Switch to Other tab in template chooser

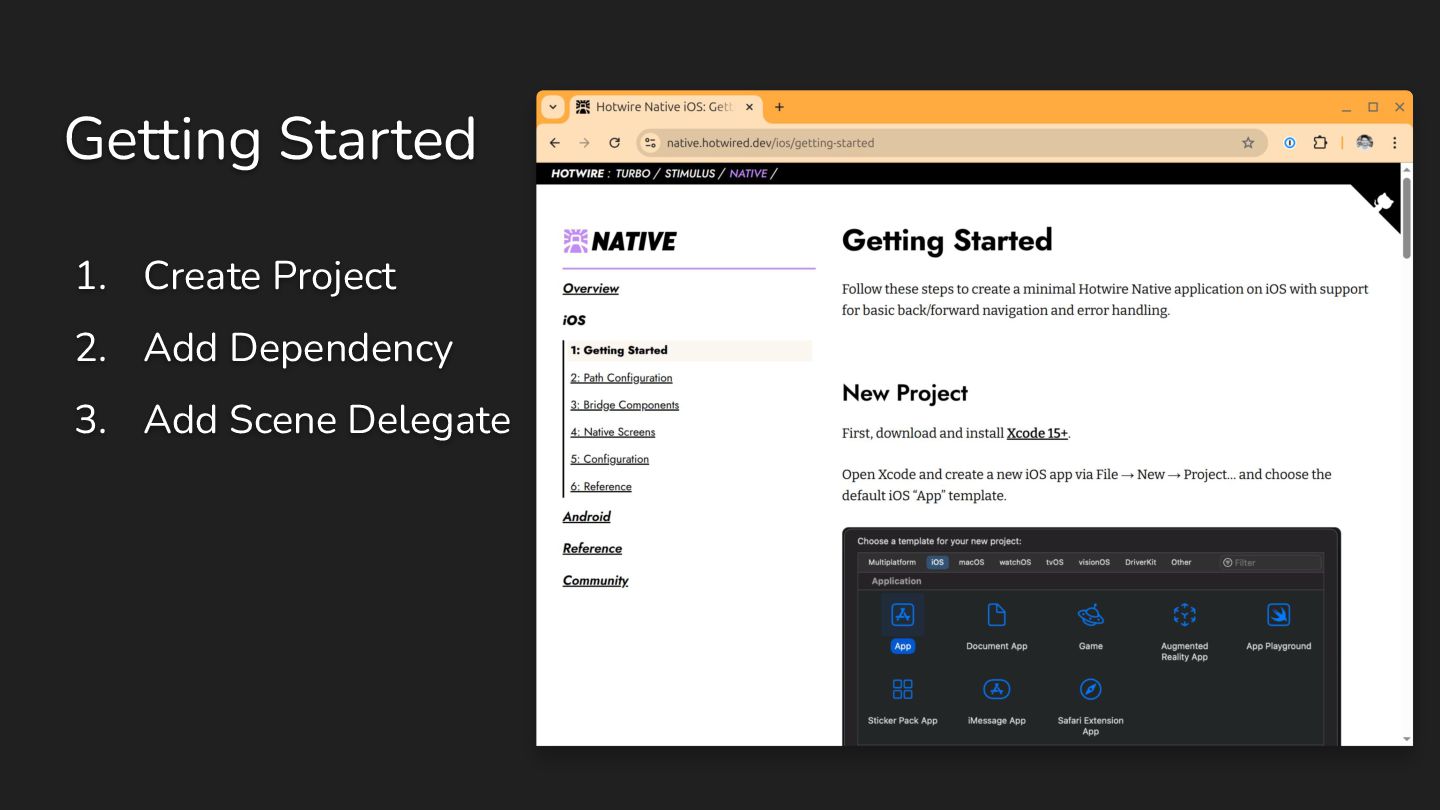1181,562
